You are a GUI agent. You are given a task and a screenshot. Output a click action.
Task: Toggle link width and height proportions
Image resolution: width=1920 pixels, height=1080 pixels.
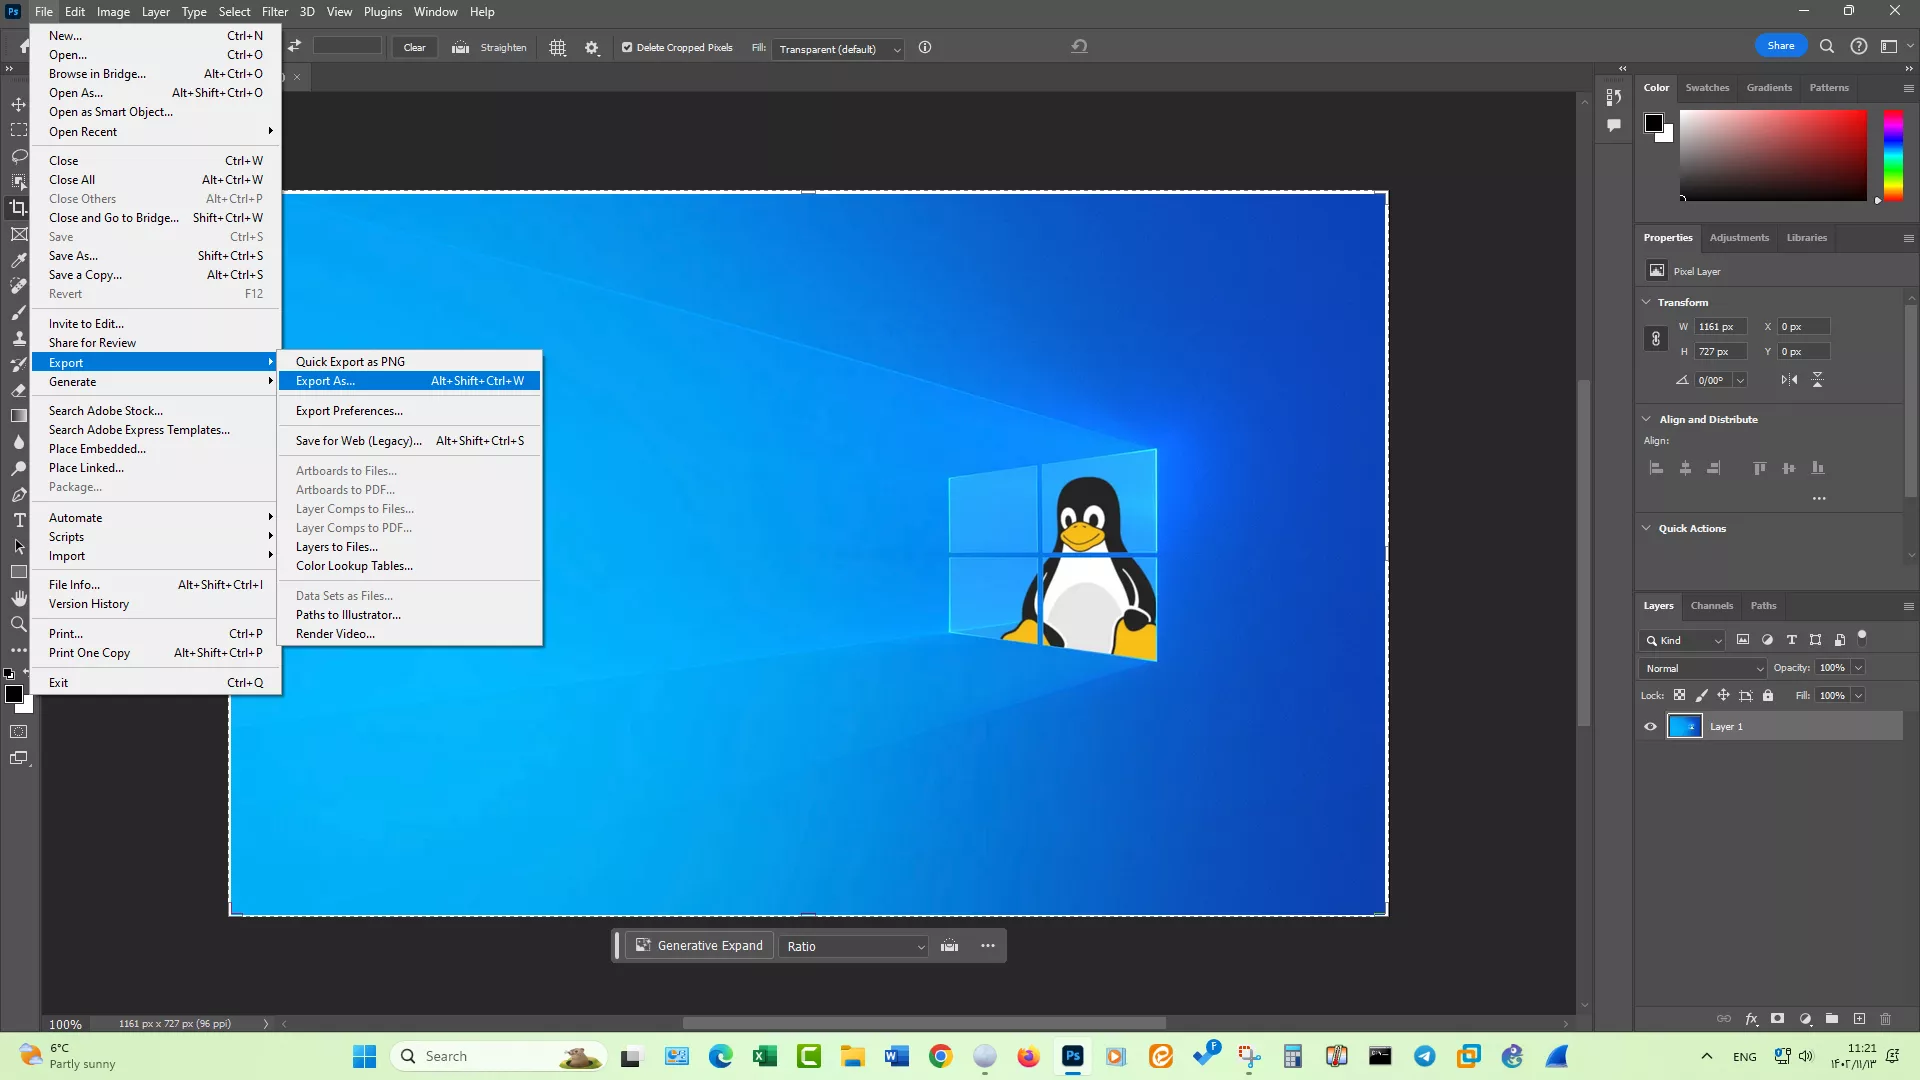pos(1656,339)
